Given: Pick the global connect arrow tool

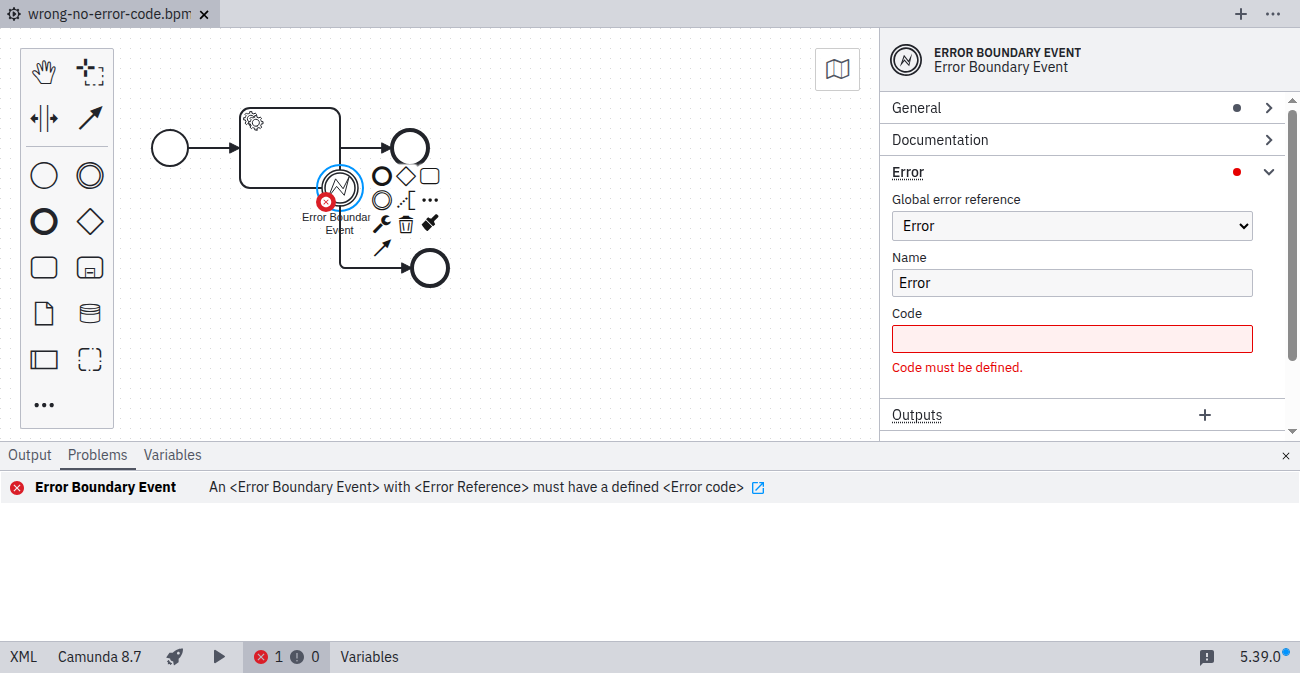Looking at the screenshot, I should tap(90, 119).
